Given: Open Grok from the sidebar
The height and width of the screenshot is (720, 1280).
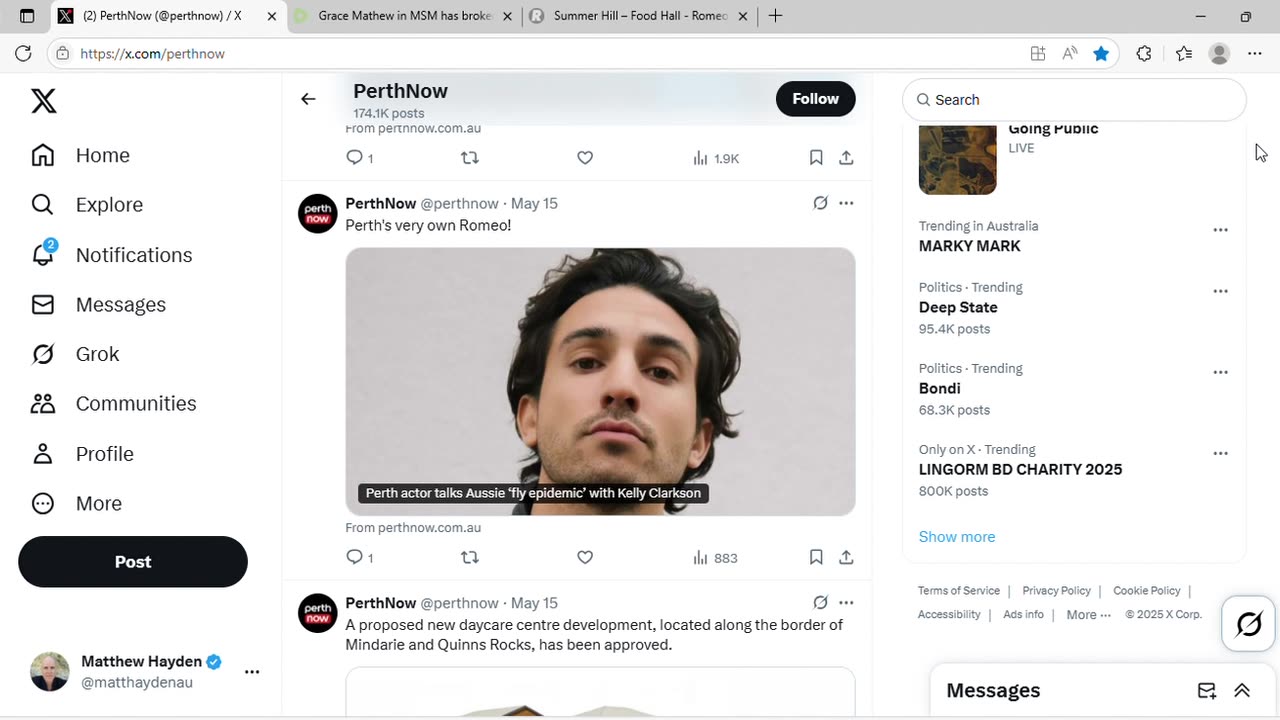Looking at the screenshot, I should (75, 354).
